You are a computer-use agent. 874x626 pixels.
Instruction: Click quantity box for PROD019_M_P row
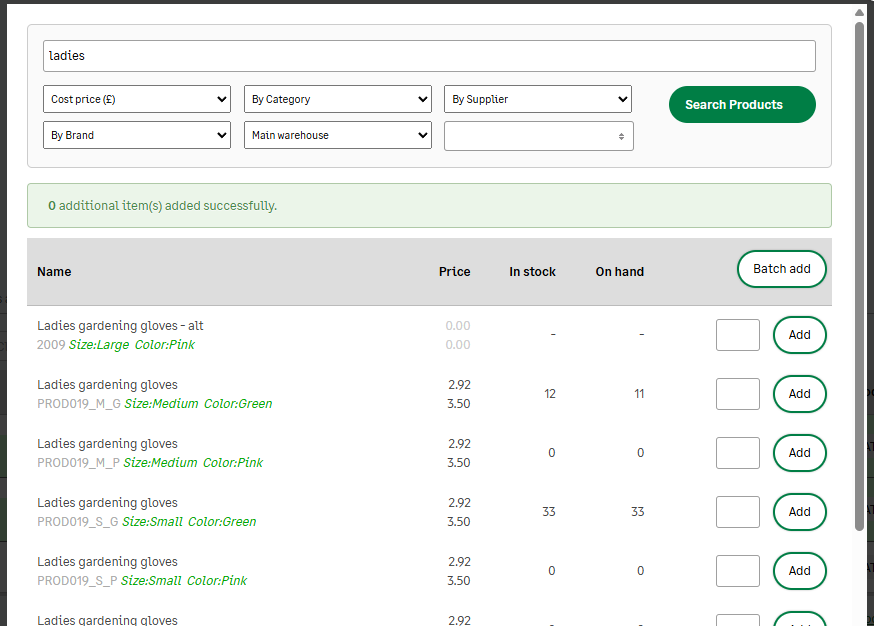[737, 453]
